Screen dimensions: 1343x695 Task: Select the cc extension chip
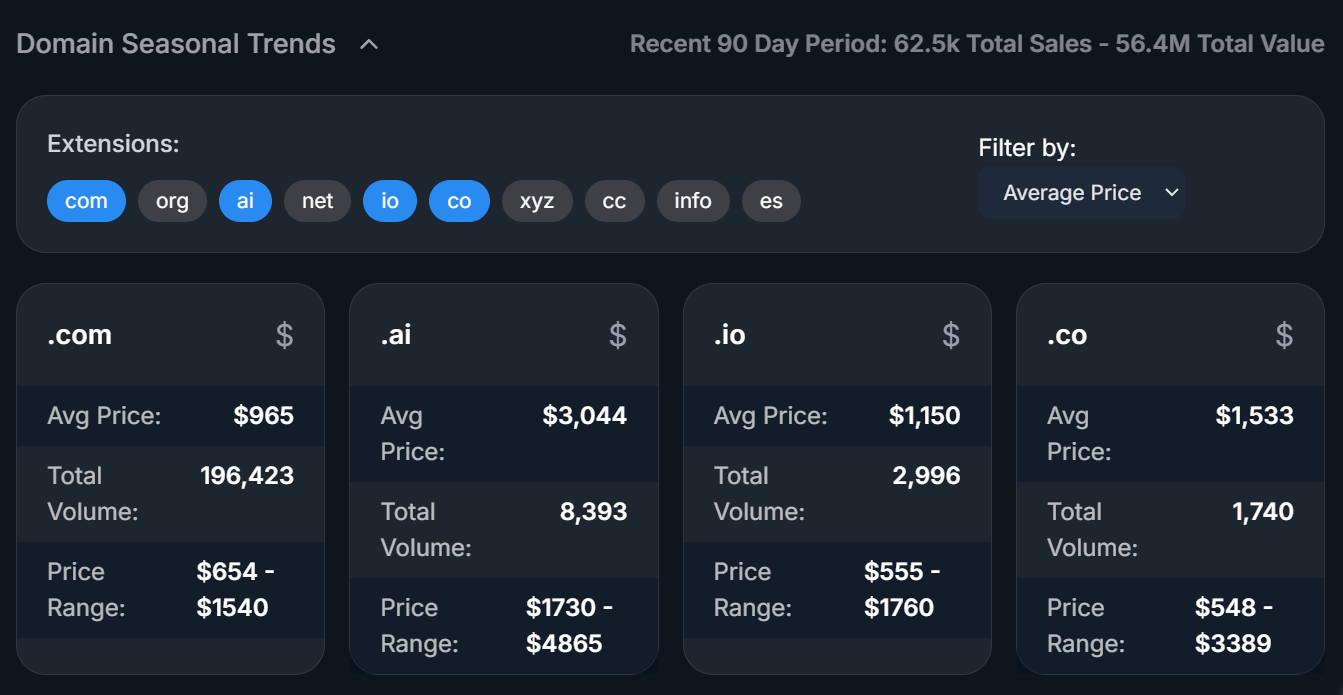tap(614, 201)
